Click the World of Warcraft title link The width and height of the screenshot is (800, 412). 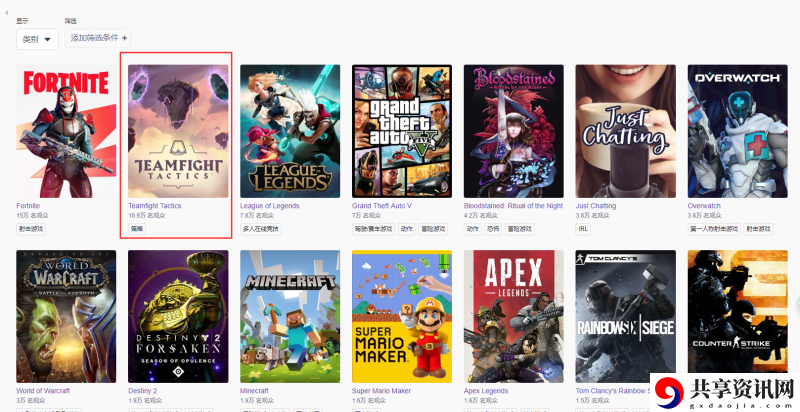click(x=43, y=391)
